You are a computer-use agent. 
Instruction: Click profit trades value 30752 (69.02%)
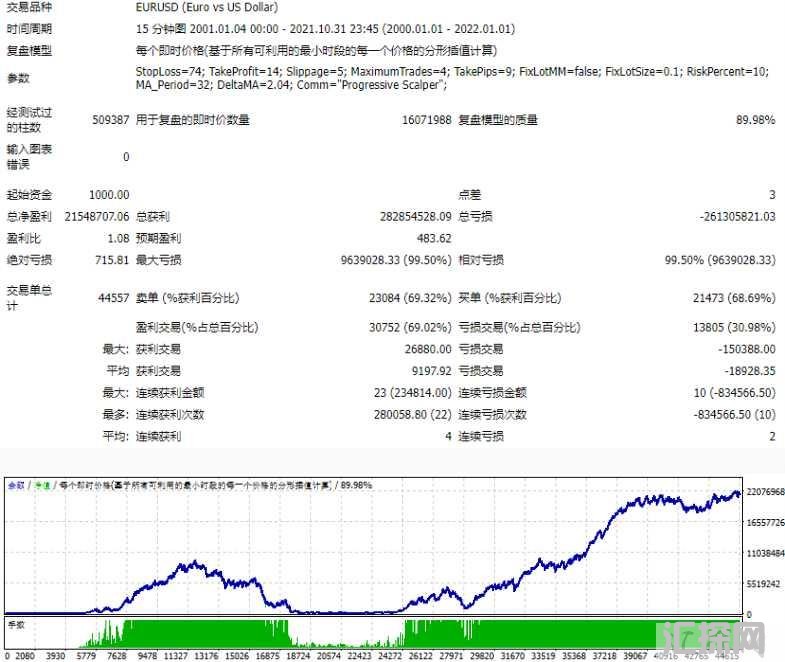click(x=410, y=327)
